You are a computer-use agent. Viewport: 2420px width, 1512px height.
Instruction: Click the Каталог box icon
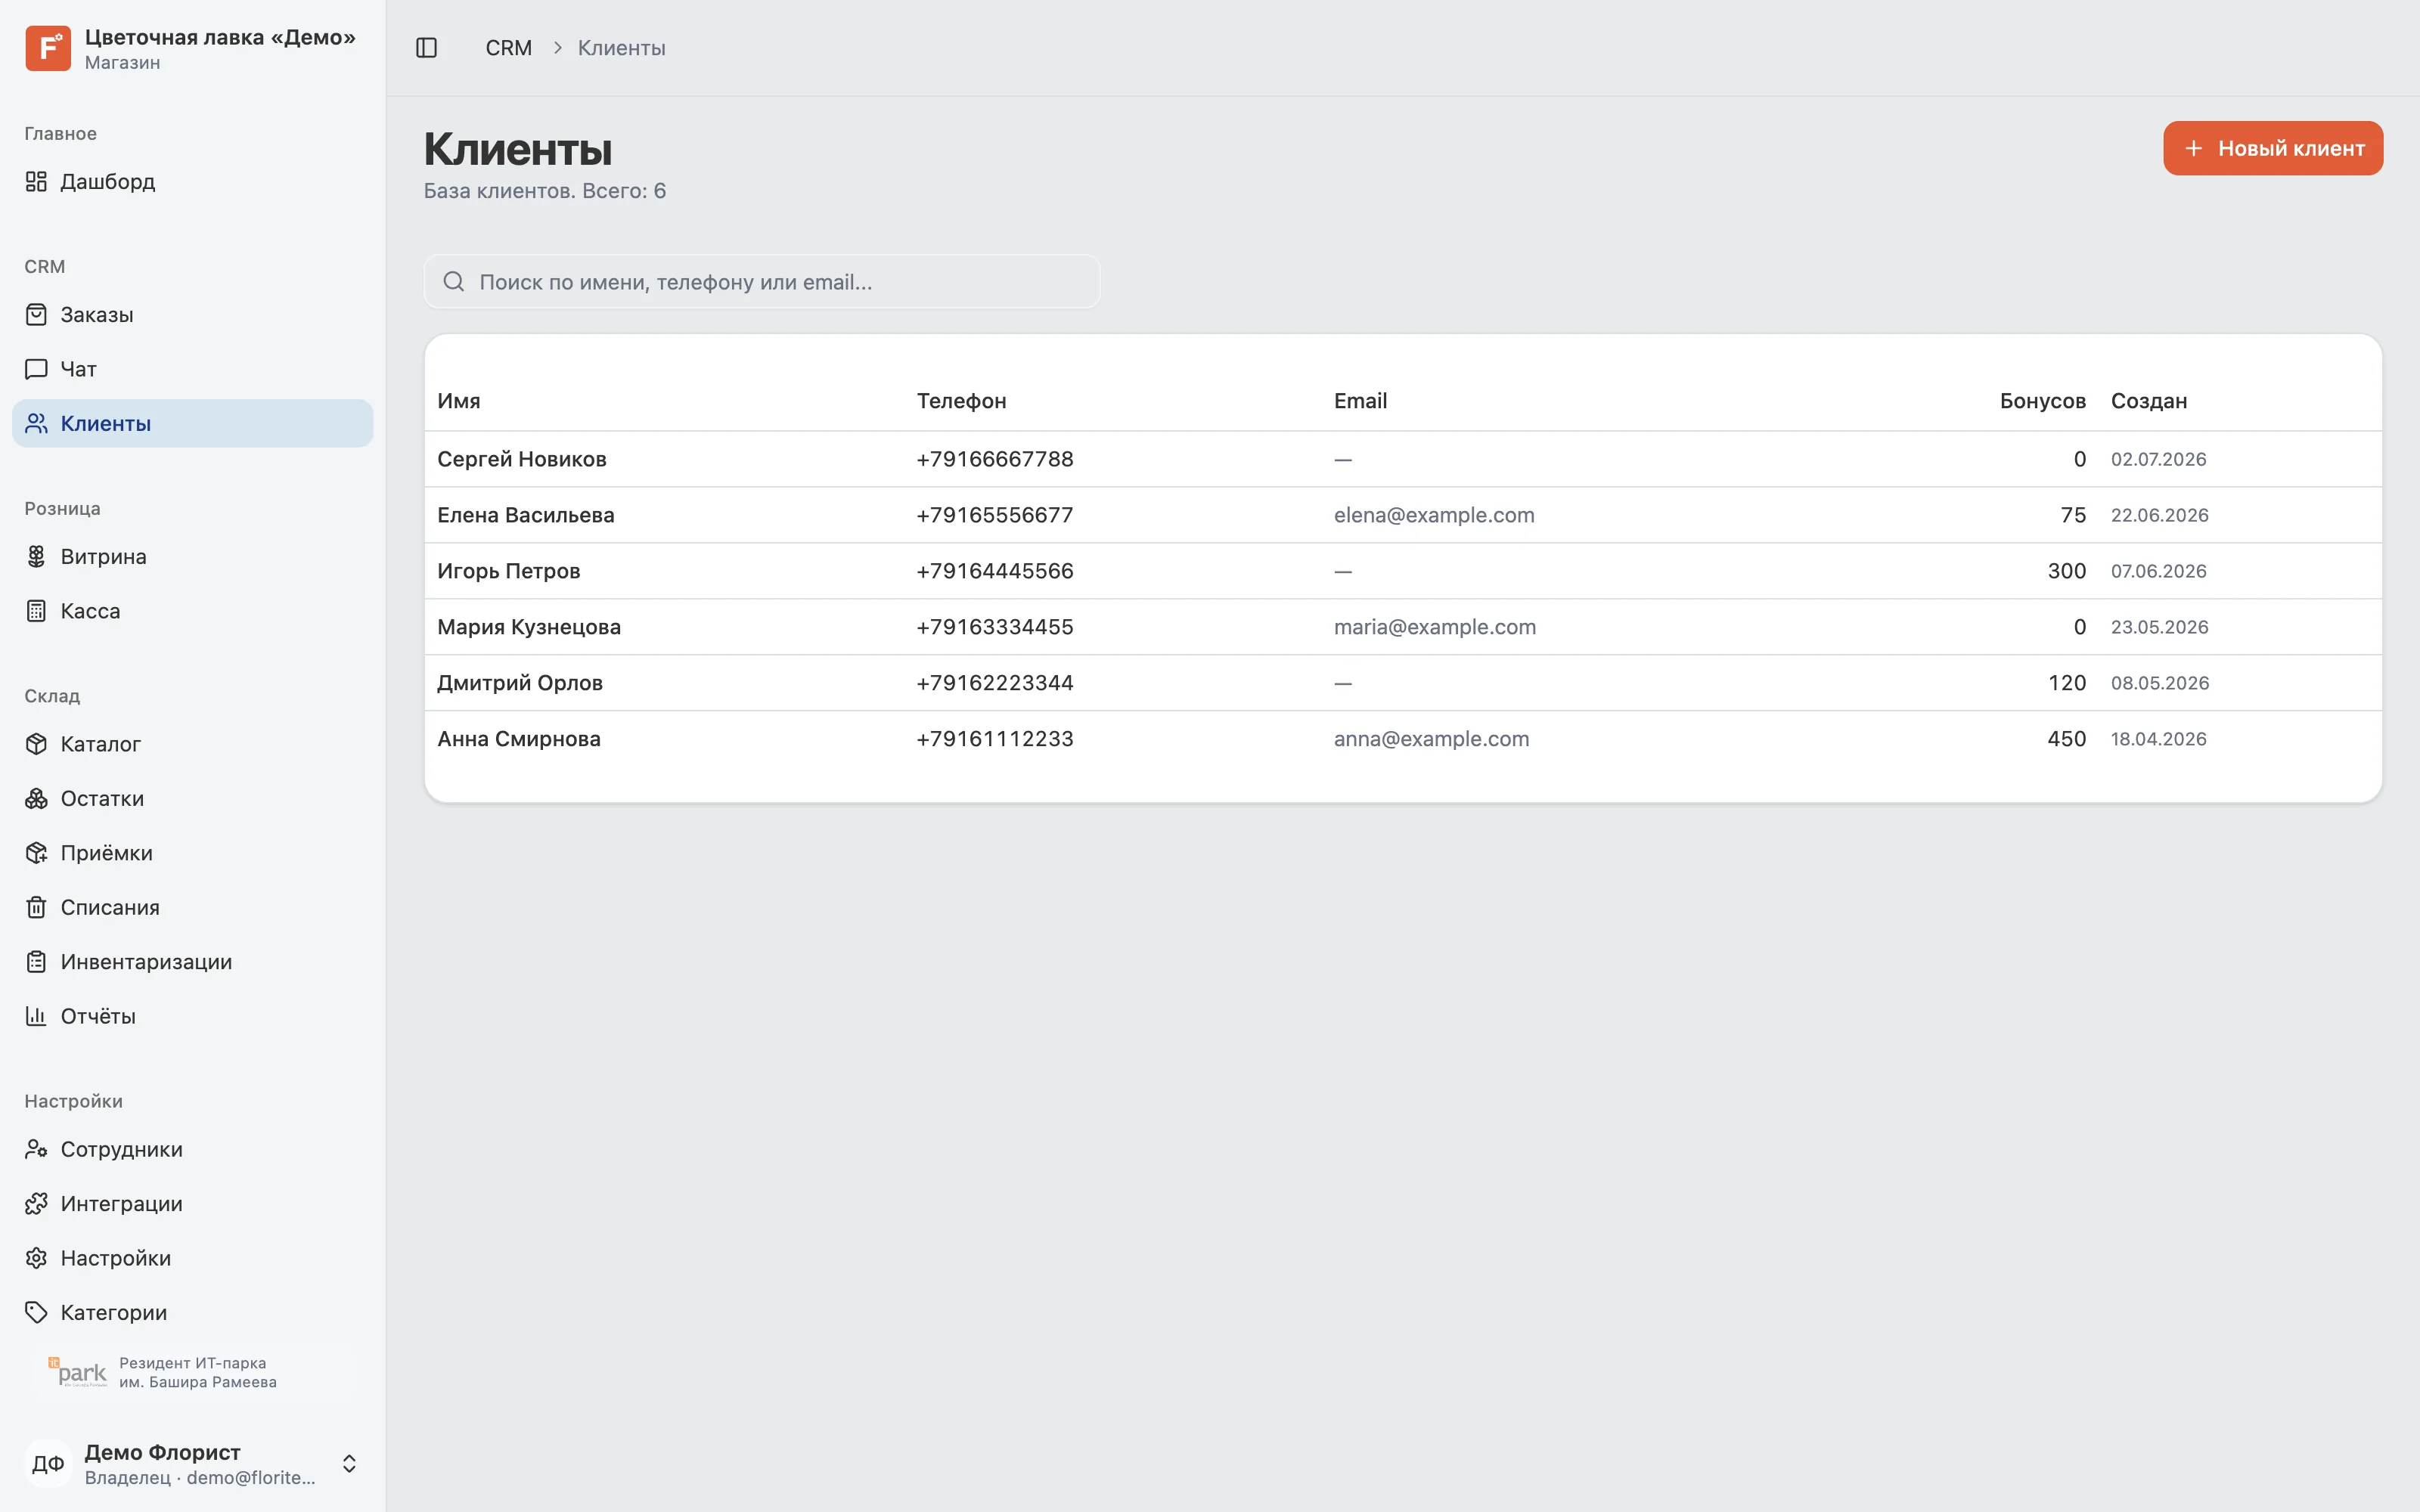tap(36, 744)
